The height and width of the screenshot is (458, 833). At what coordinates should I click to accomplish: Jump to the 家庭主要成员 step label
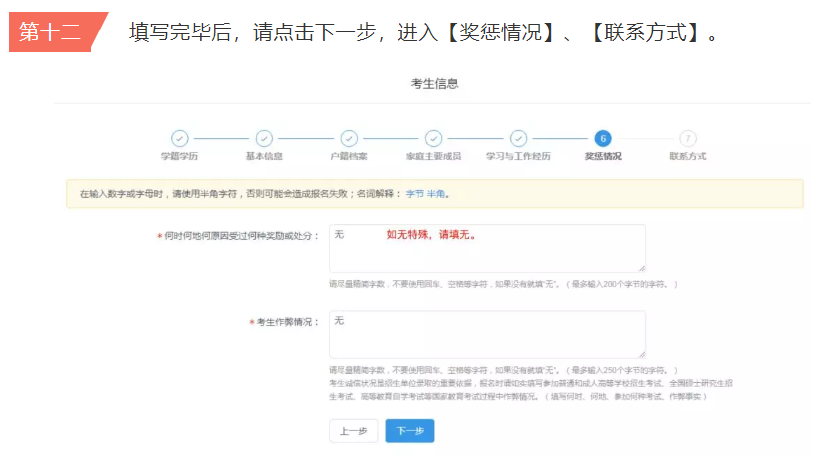pyautogui.click(x=433, y=157)
